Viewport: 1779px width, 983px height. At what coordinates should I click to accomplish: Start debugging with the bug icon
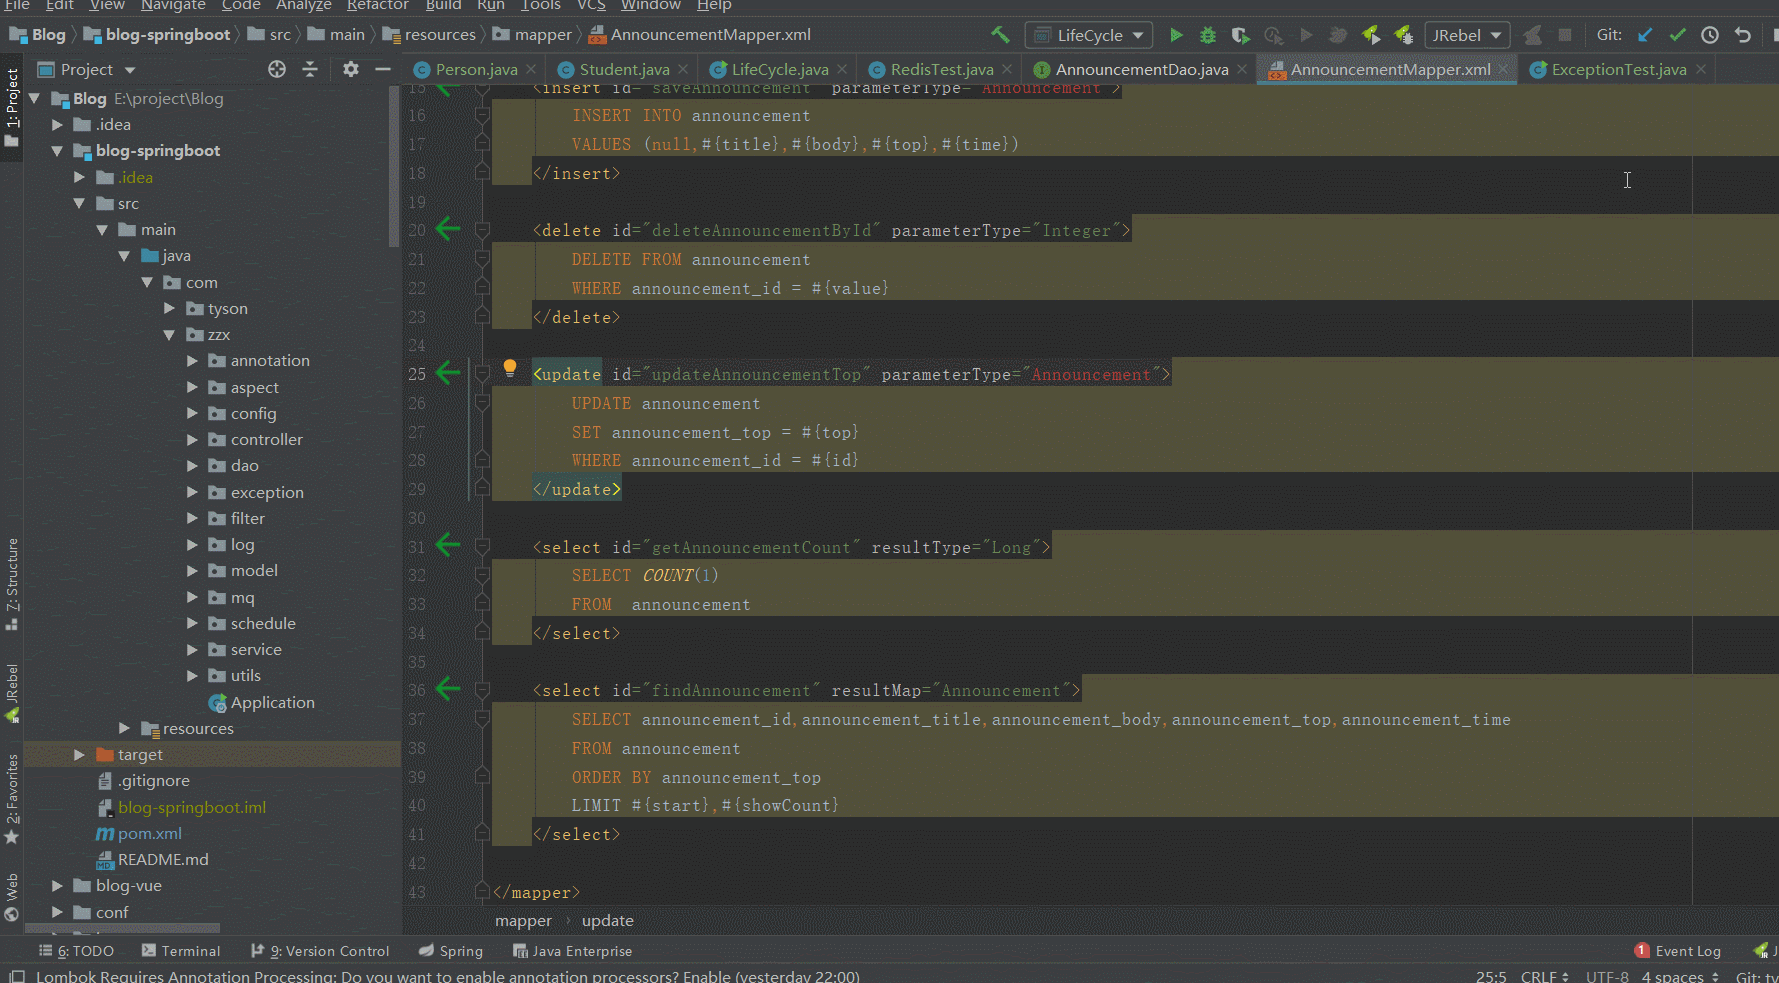[x=1208, y=35]
